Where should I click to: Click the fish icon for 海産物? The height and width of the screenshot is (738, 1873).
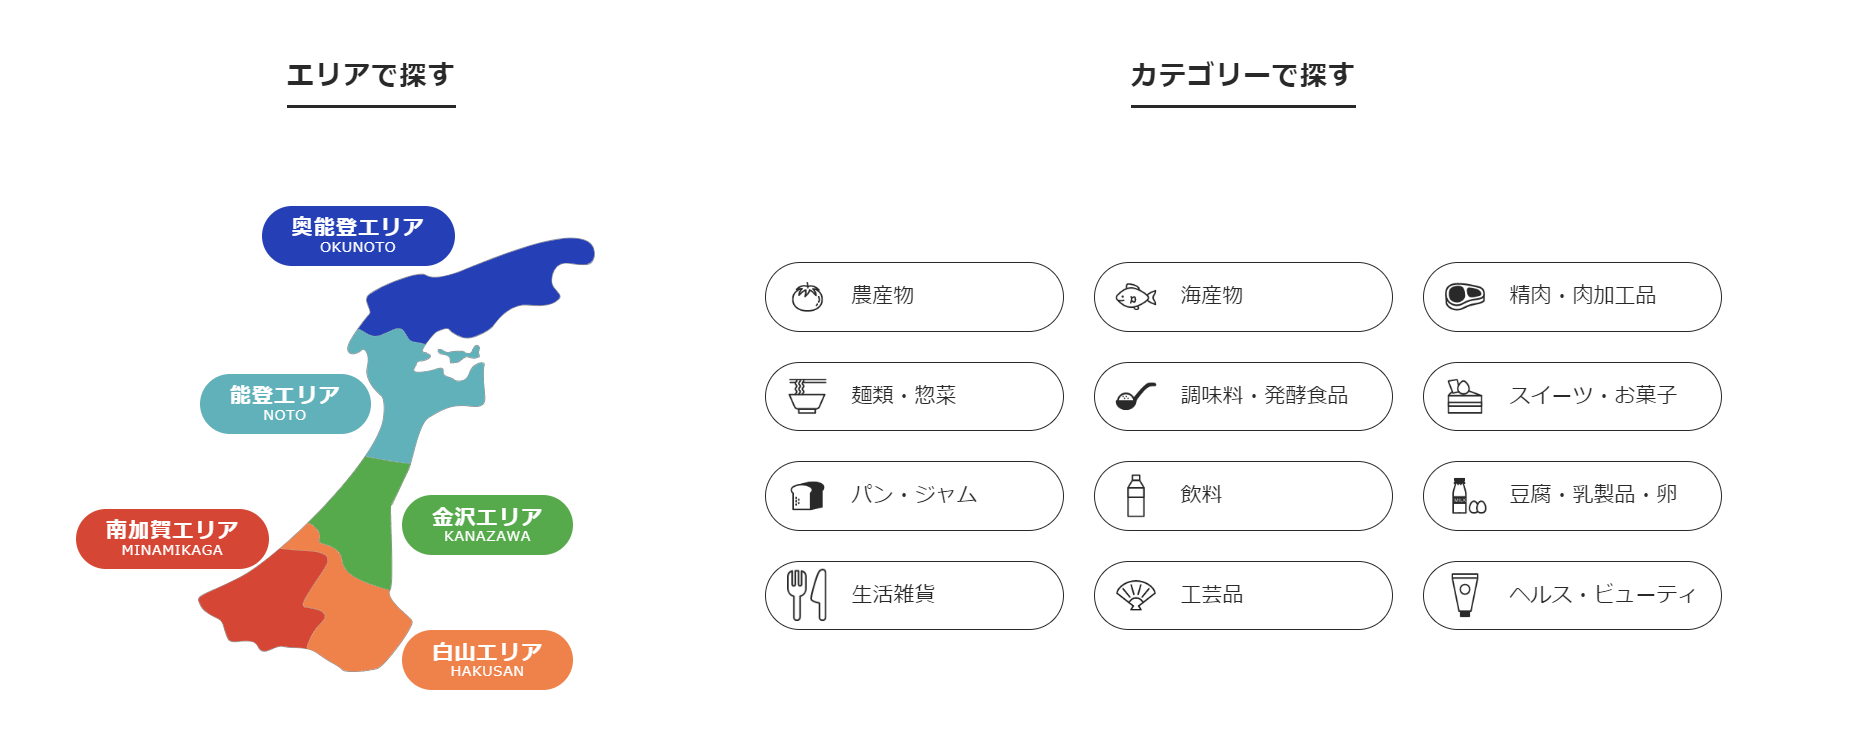click(x=1136, y=297)
